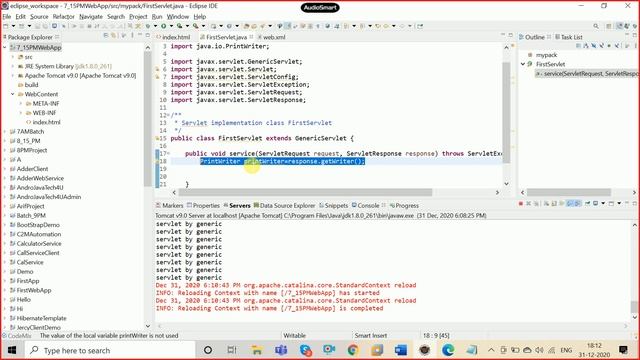This screenshot has height=360, width=640.
Task: Open the Snippets view tab
Action: tap(333, 206)
